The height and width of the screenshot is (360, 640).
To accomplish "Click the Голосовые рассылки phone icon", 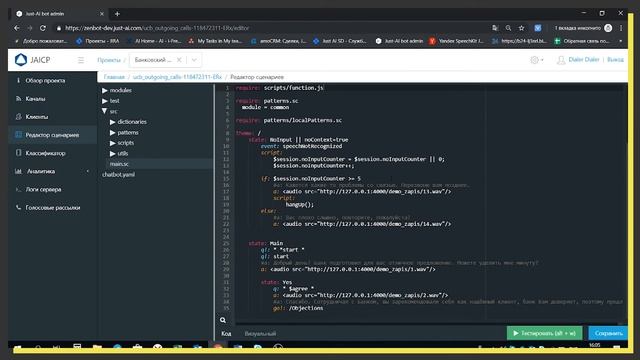I will click(18, 207).
